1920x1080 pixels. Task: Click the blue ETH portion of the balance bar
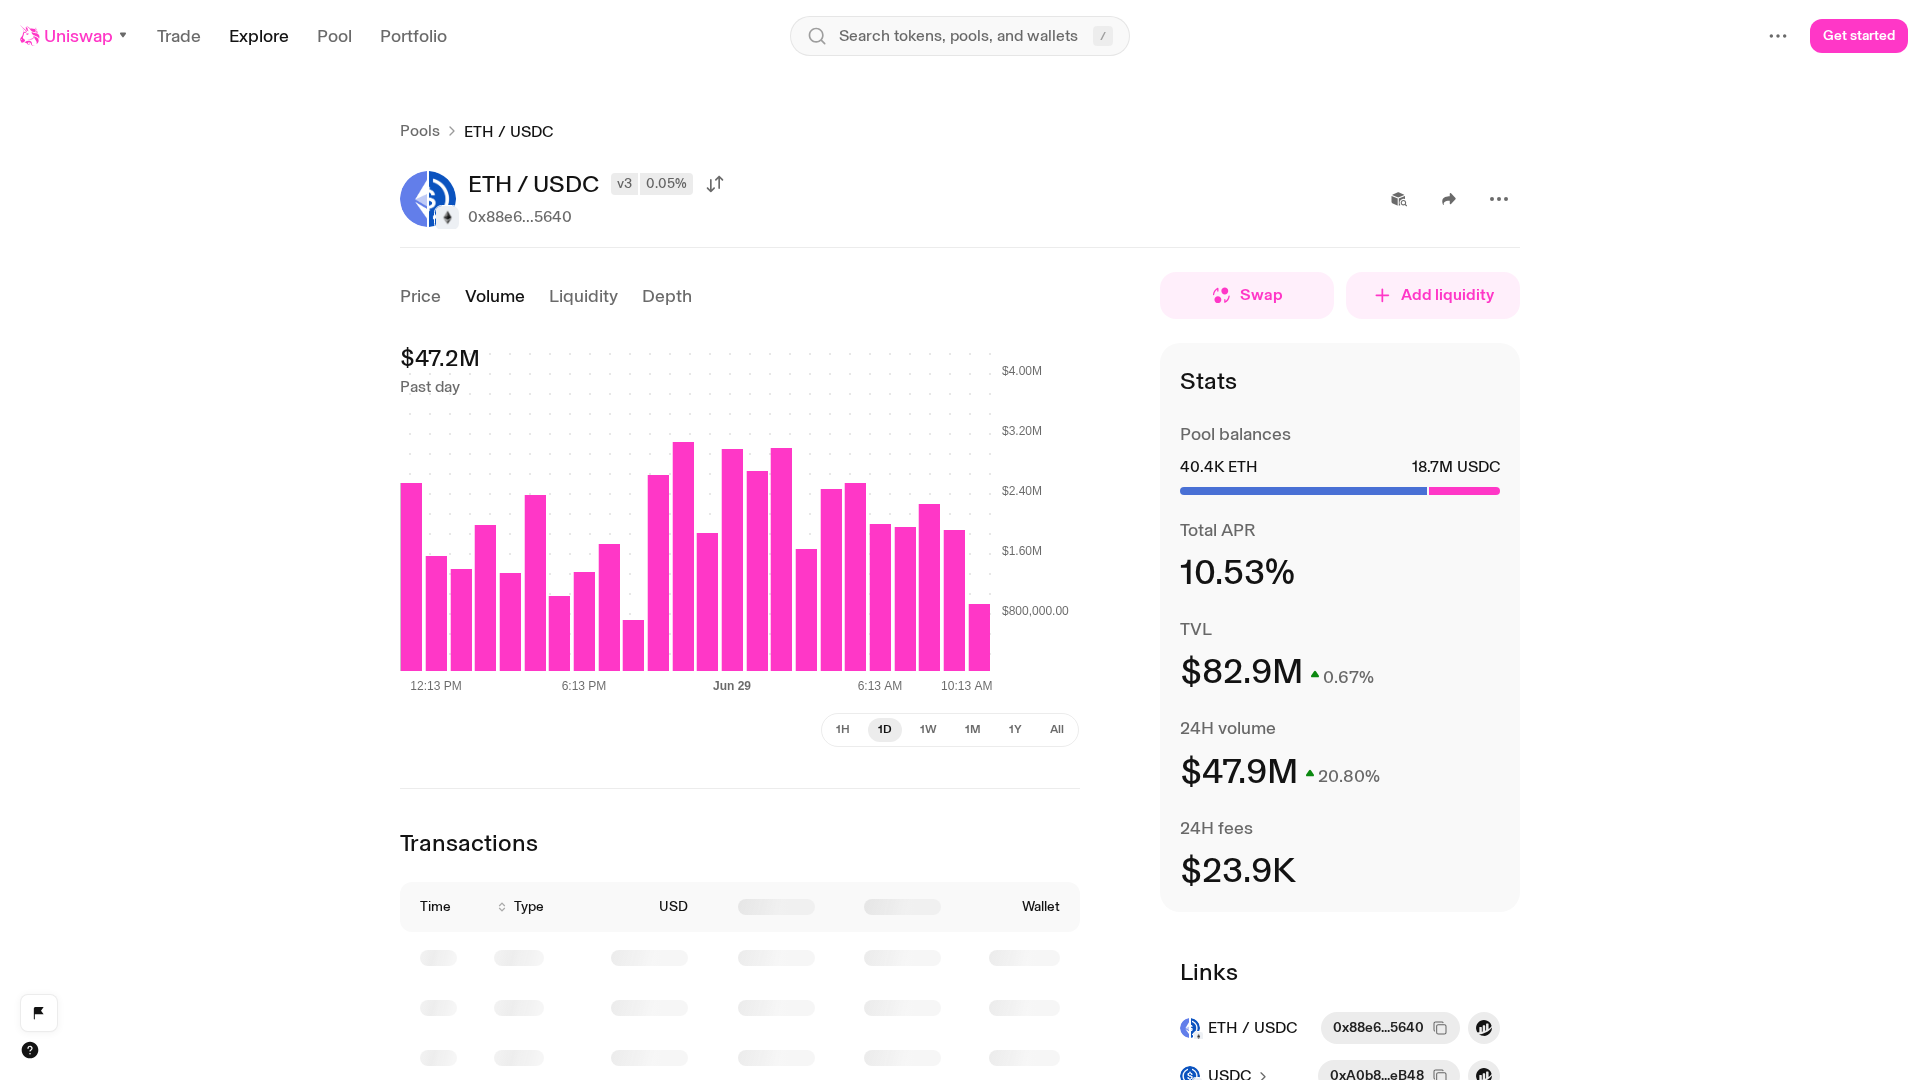[x=1303, y=491]
